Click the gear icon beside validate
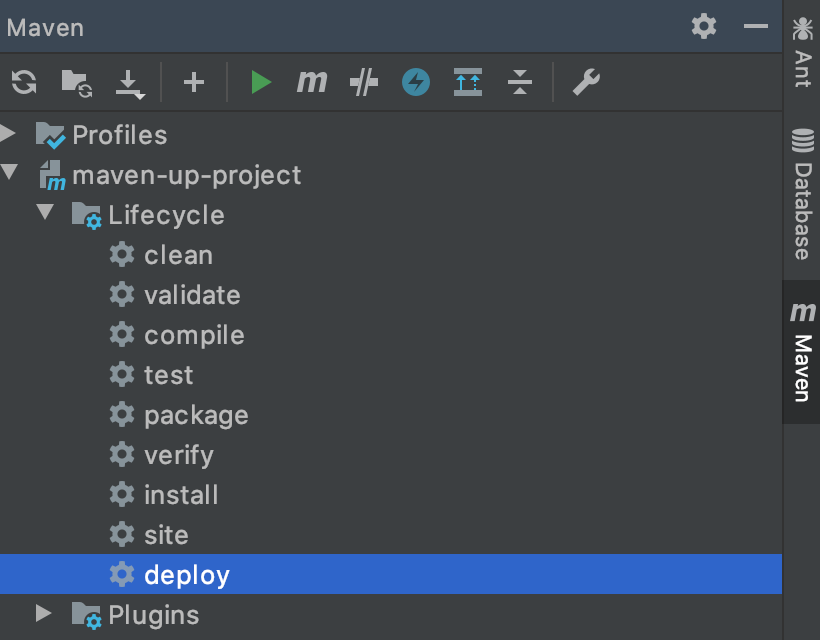The height and width of the screenshot is (640, 820). (122, 294)
